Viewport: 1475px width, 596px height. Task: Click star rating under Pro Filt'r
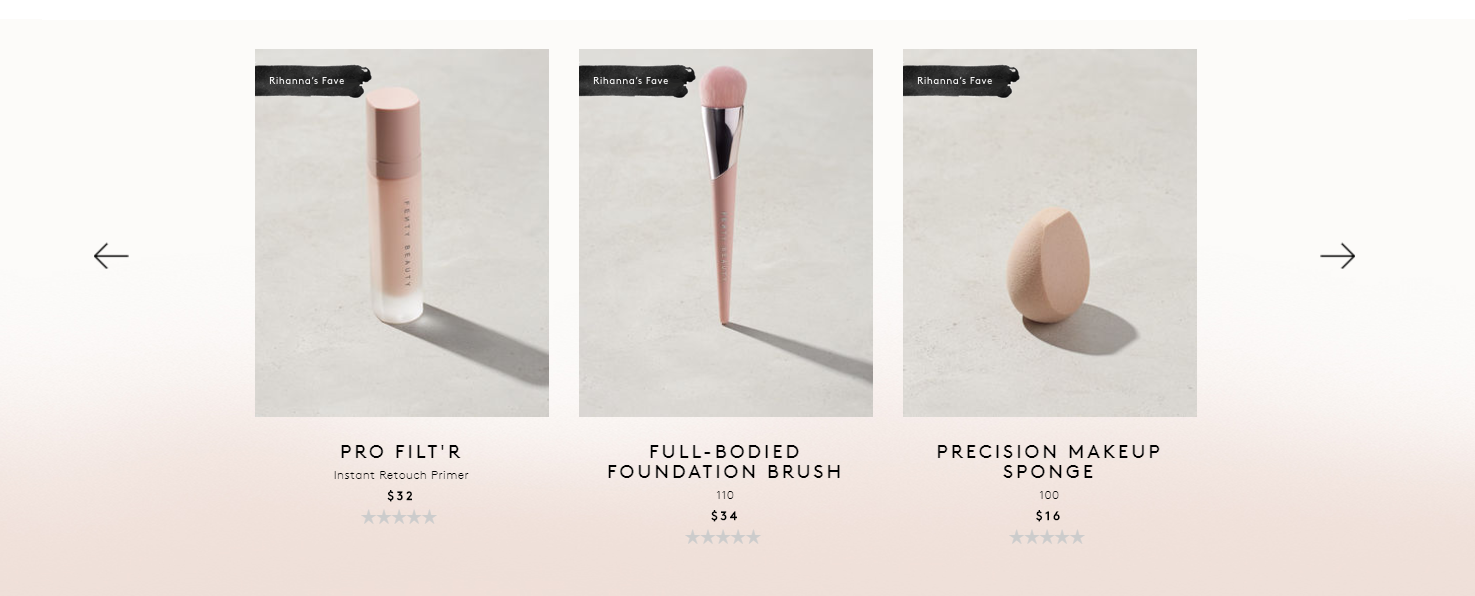[399, 517]
